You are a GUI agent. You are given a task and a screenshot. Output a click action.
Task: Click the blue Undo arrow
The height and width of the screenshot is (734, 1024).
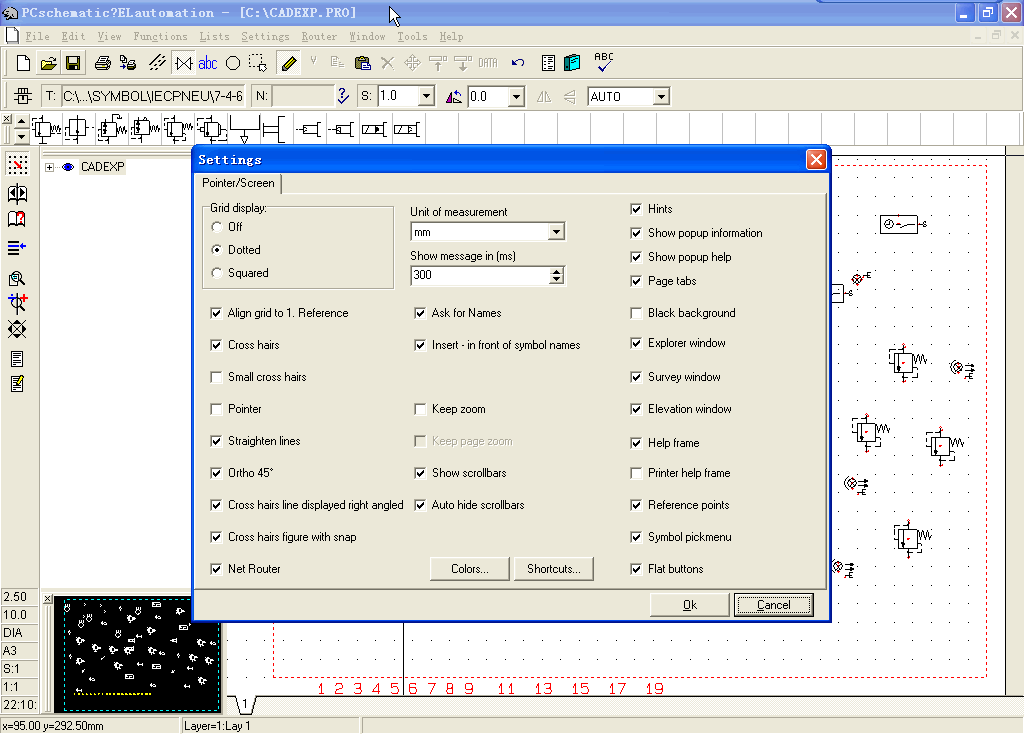(518, 63)
